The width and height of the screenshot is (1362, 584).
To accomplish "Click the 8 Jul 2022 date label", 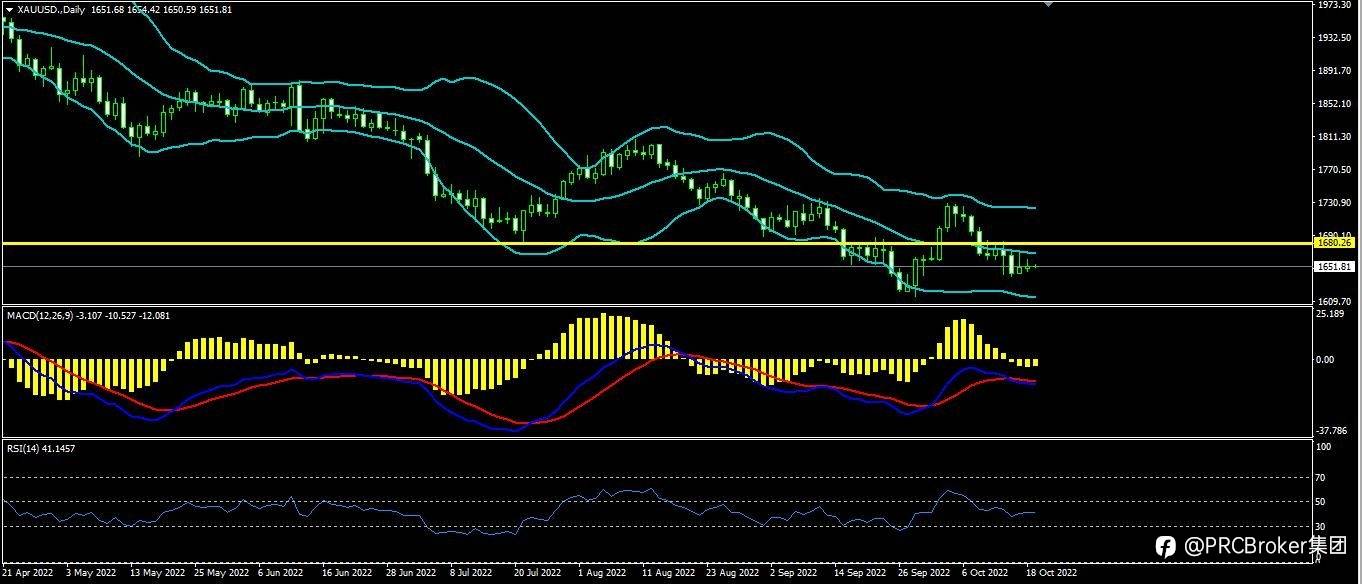I will point(471,574).
